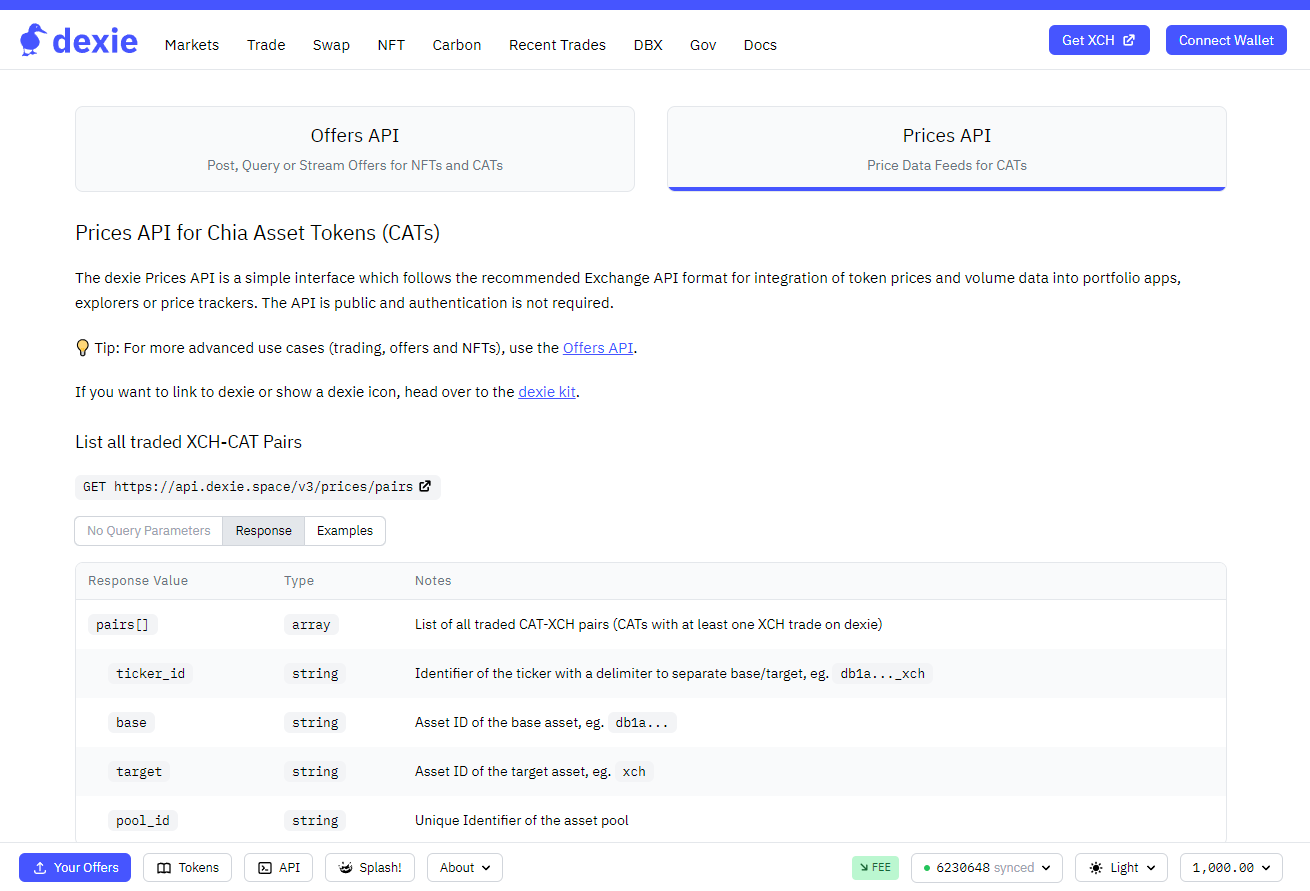Click the base response value

point(131,723)
